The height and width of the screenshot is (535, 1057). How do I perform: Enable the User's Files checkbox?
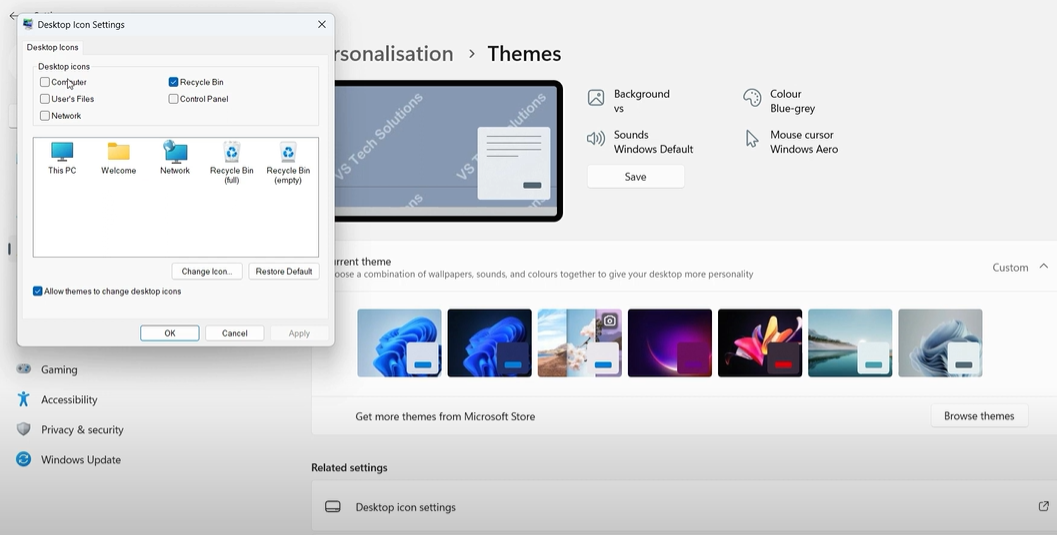point(44,99)
